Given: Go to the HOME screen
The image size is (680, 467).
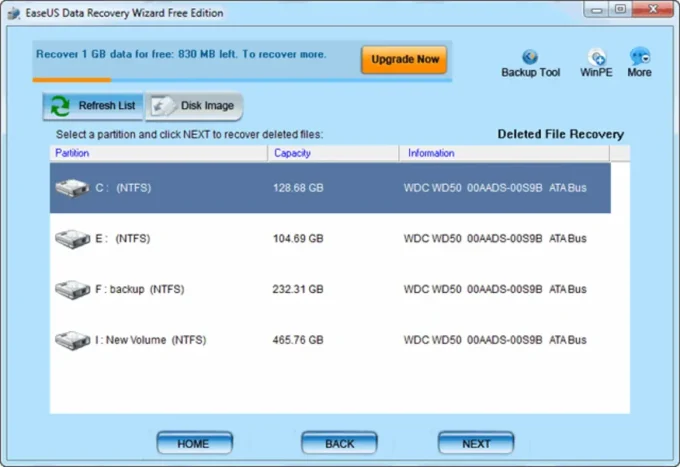Looking at the screenshot, I should [194, 443].
